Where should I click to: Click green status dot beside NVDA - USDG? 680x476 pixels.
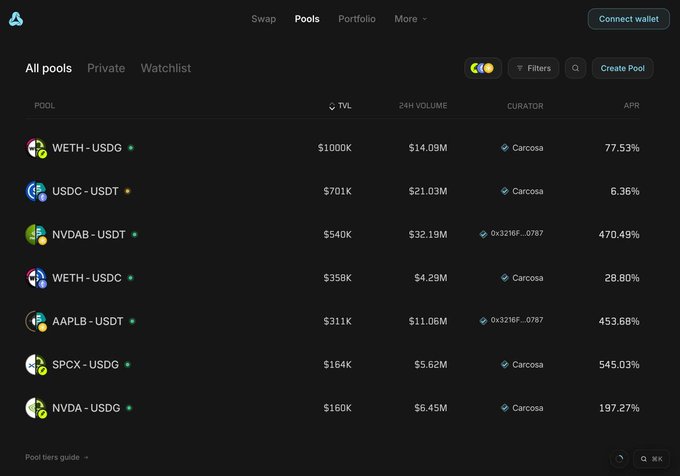[x=129, y=408]
